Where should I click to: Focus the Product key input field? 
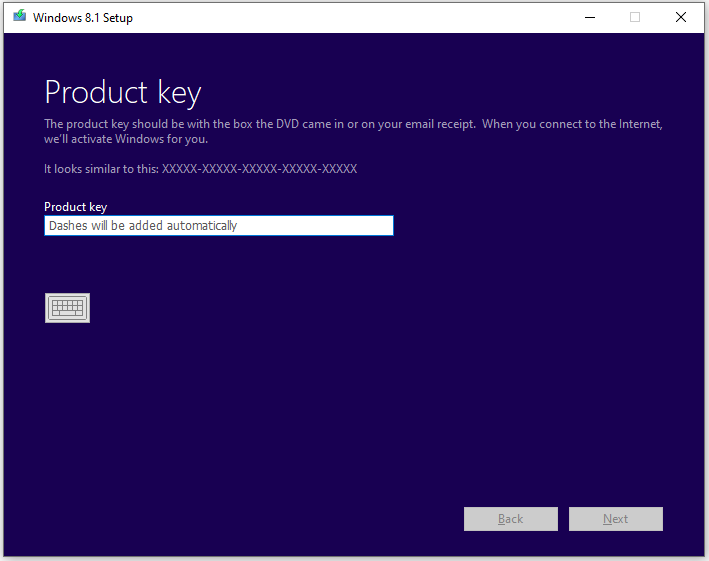(x=219, y=226)
